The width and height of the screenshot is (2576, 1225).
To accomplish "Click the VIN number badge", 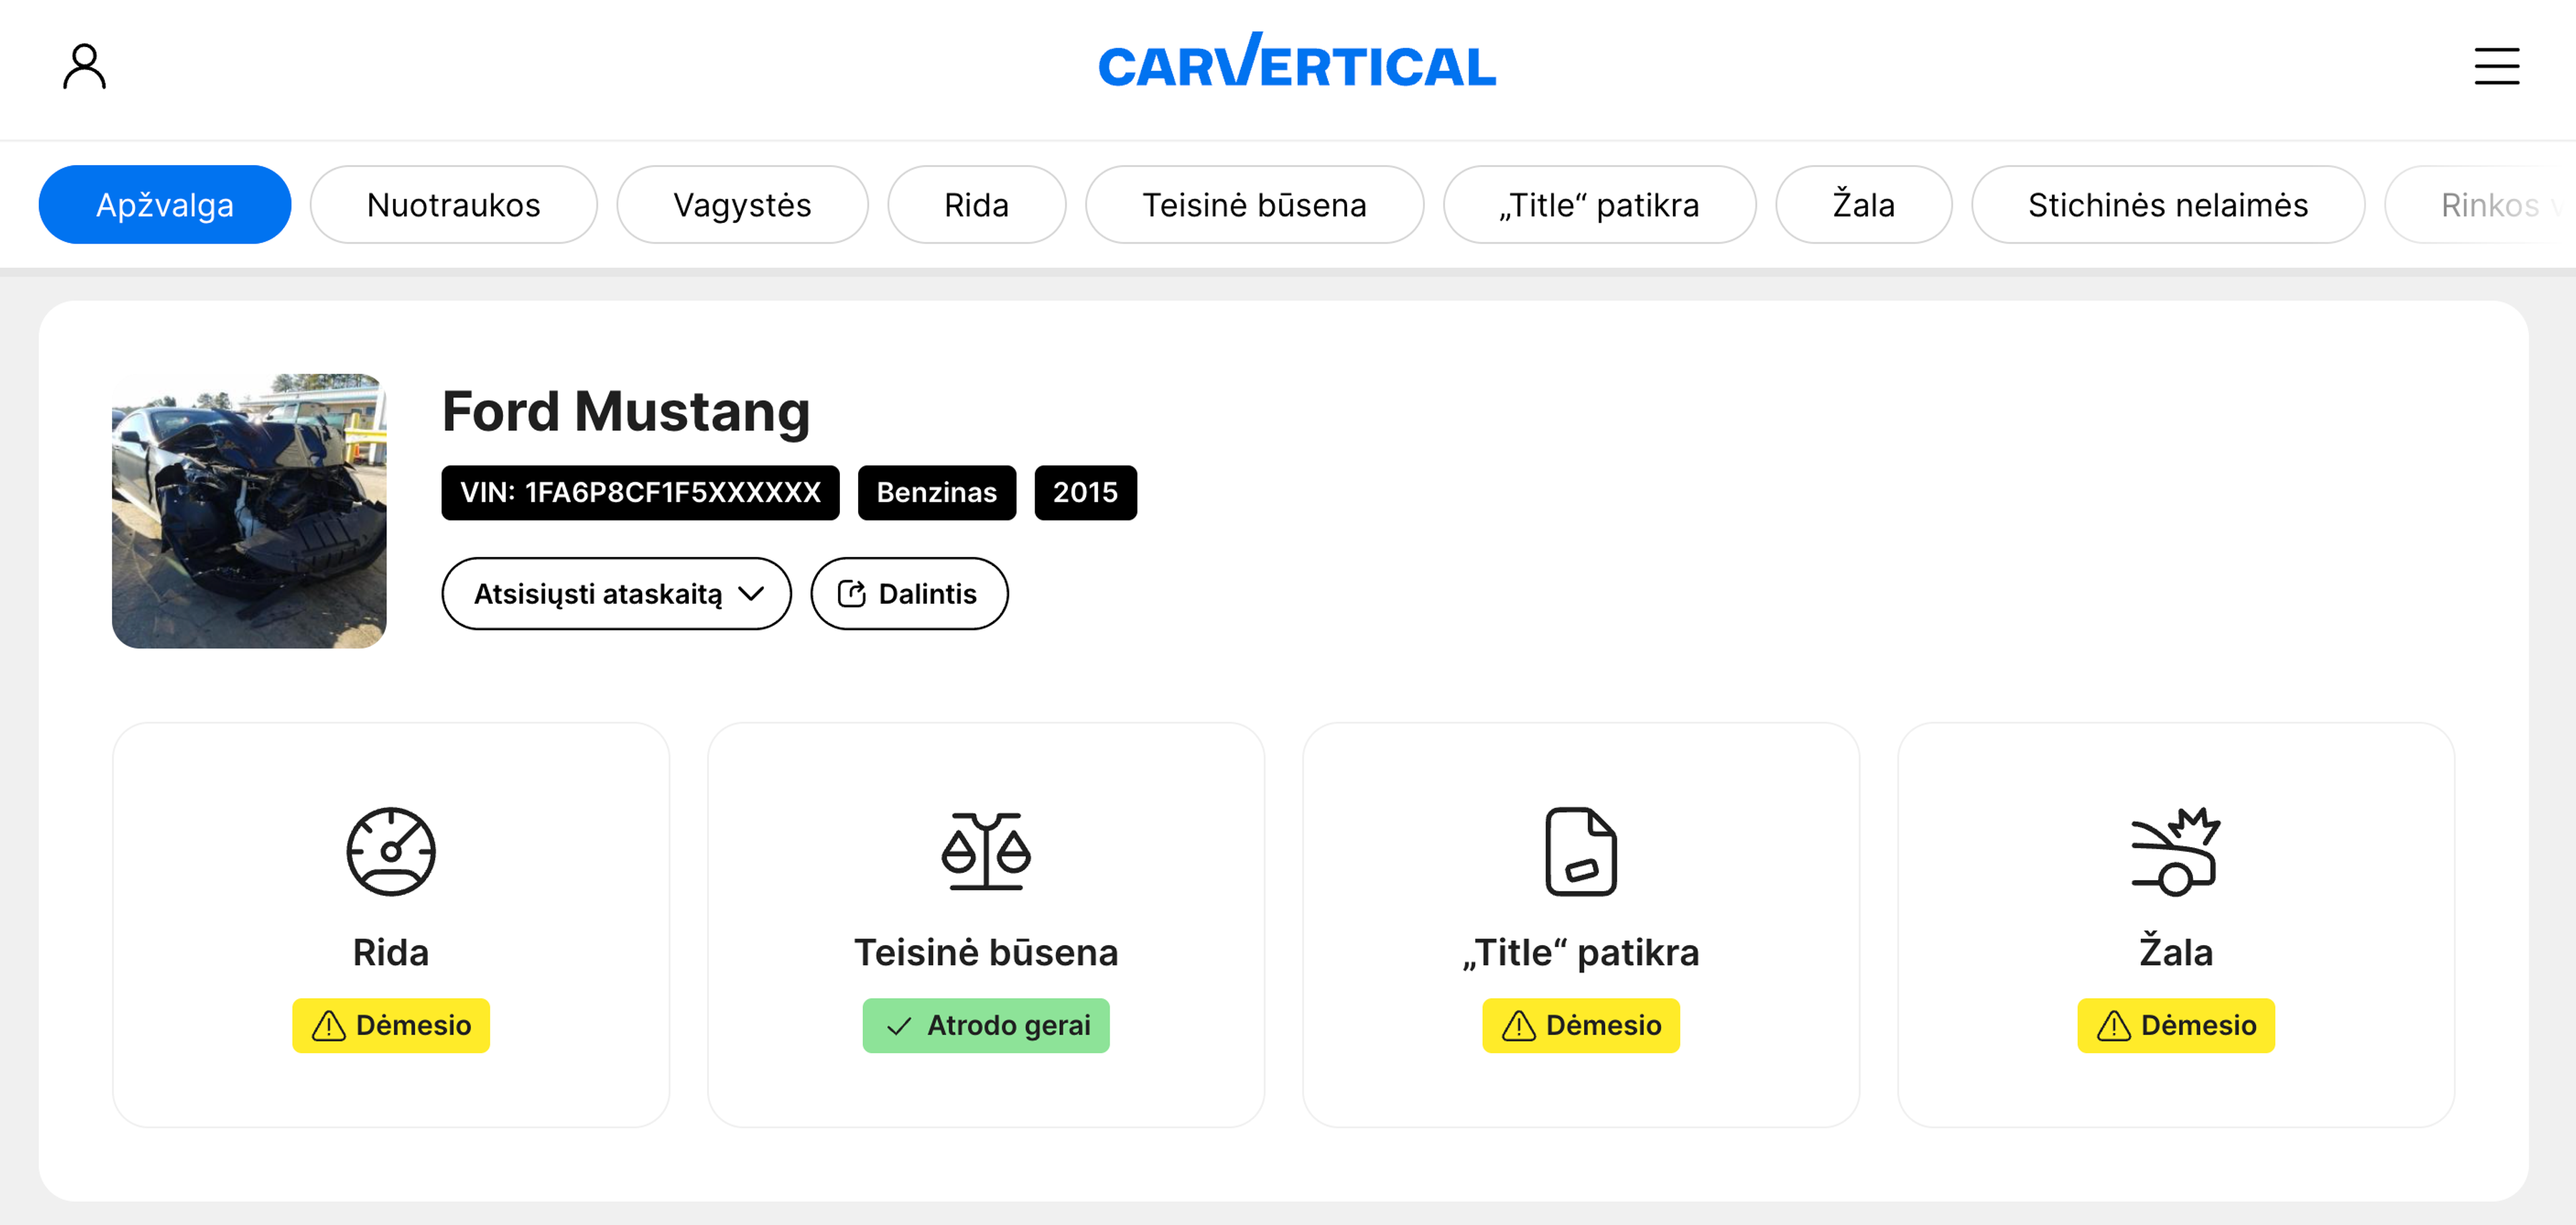I will pyautogui.click(x=640, y=492).
